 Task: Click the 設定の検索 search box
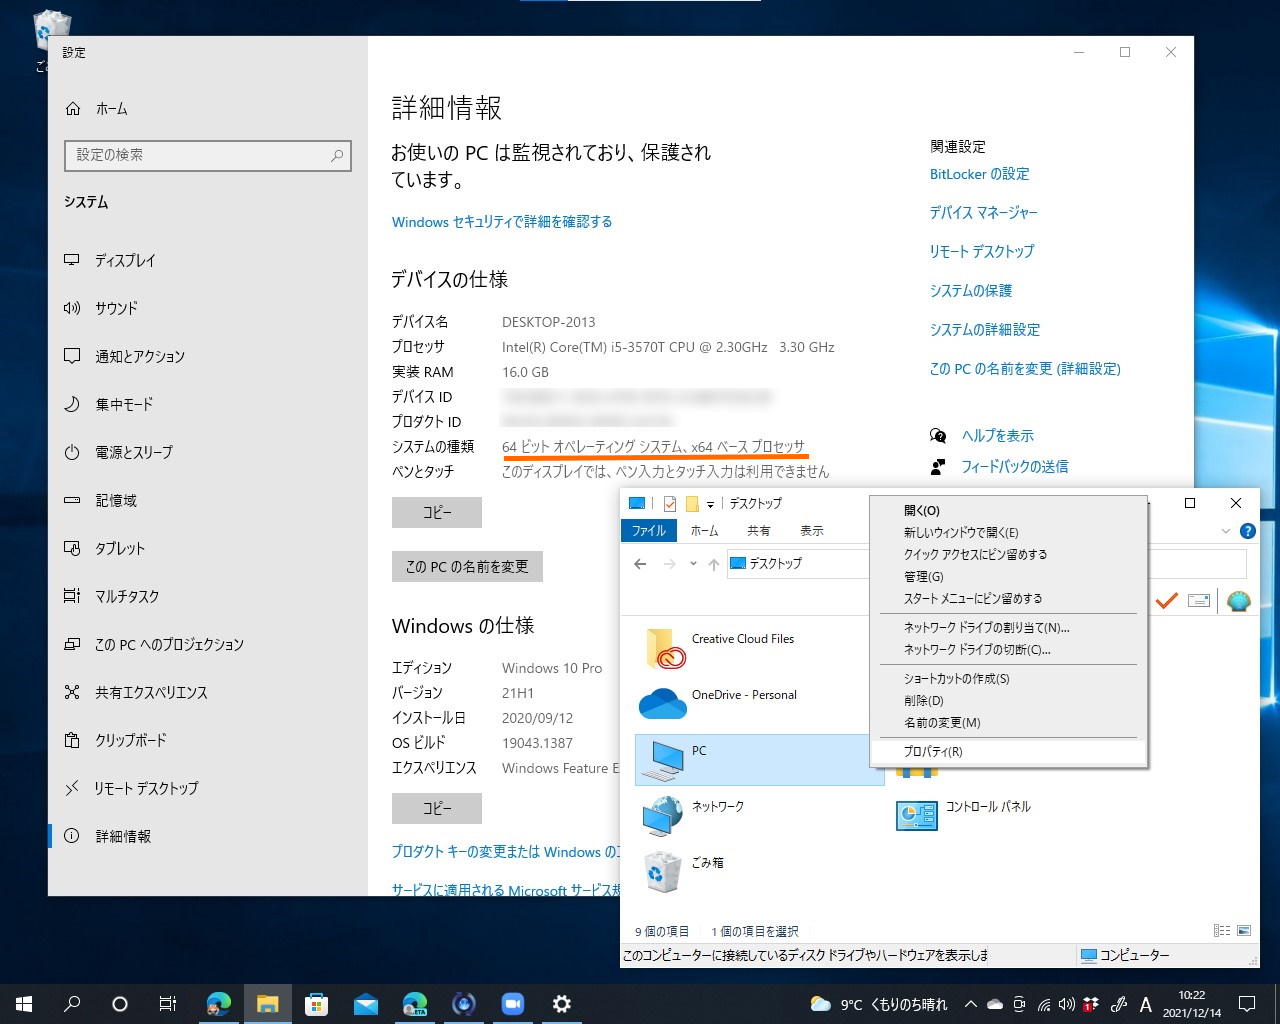(207, 156)
